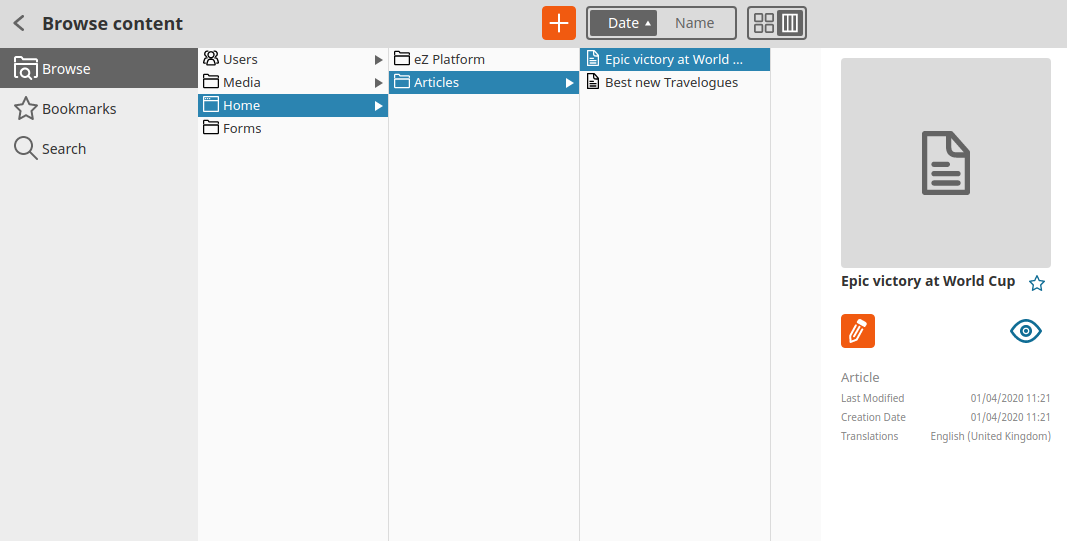Viewport: 1067px width, 541px height.
Task: Expand the Articles folder arrow
Action: [x=570, y=83]
